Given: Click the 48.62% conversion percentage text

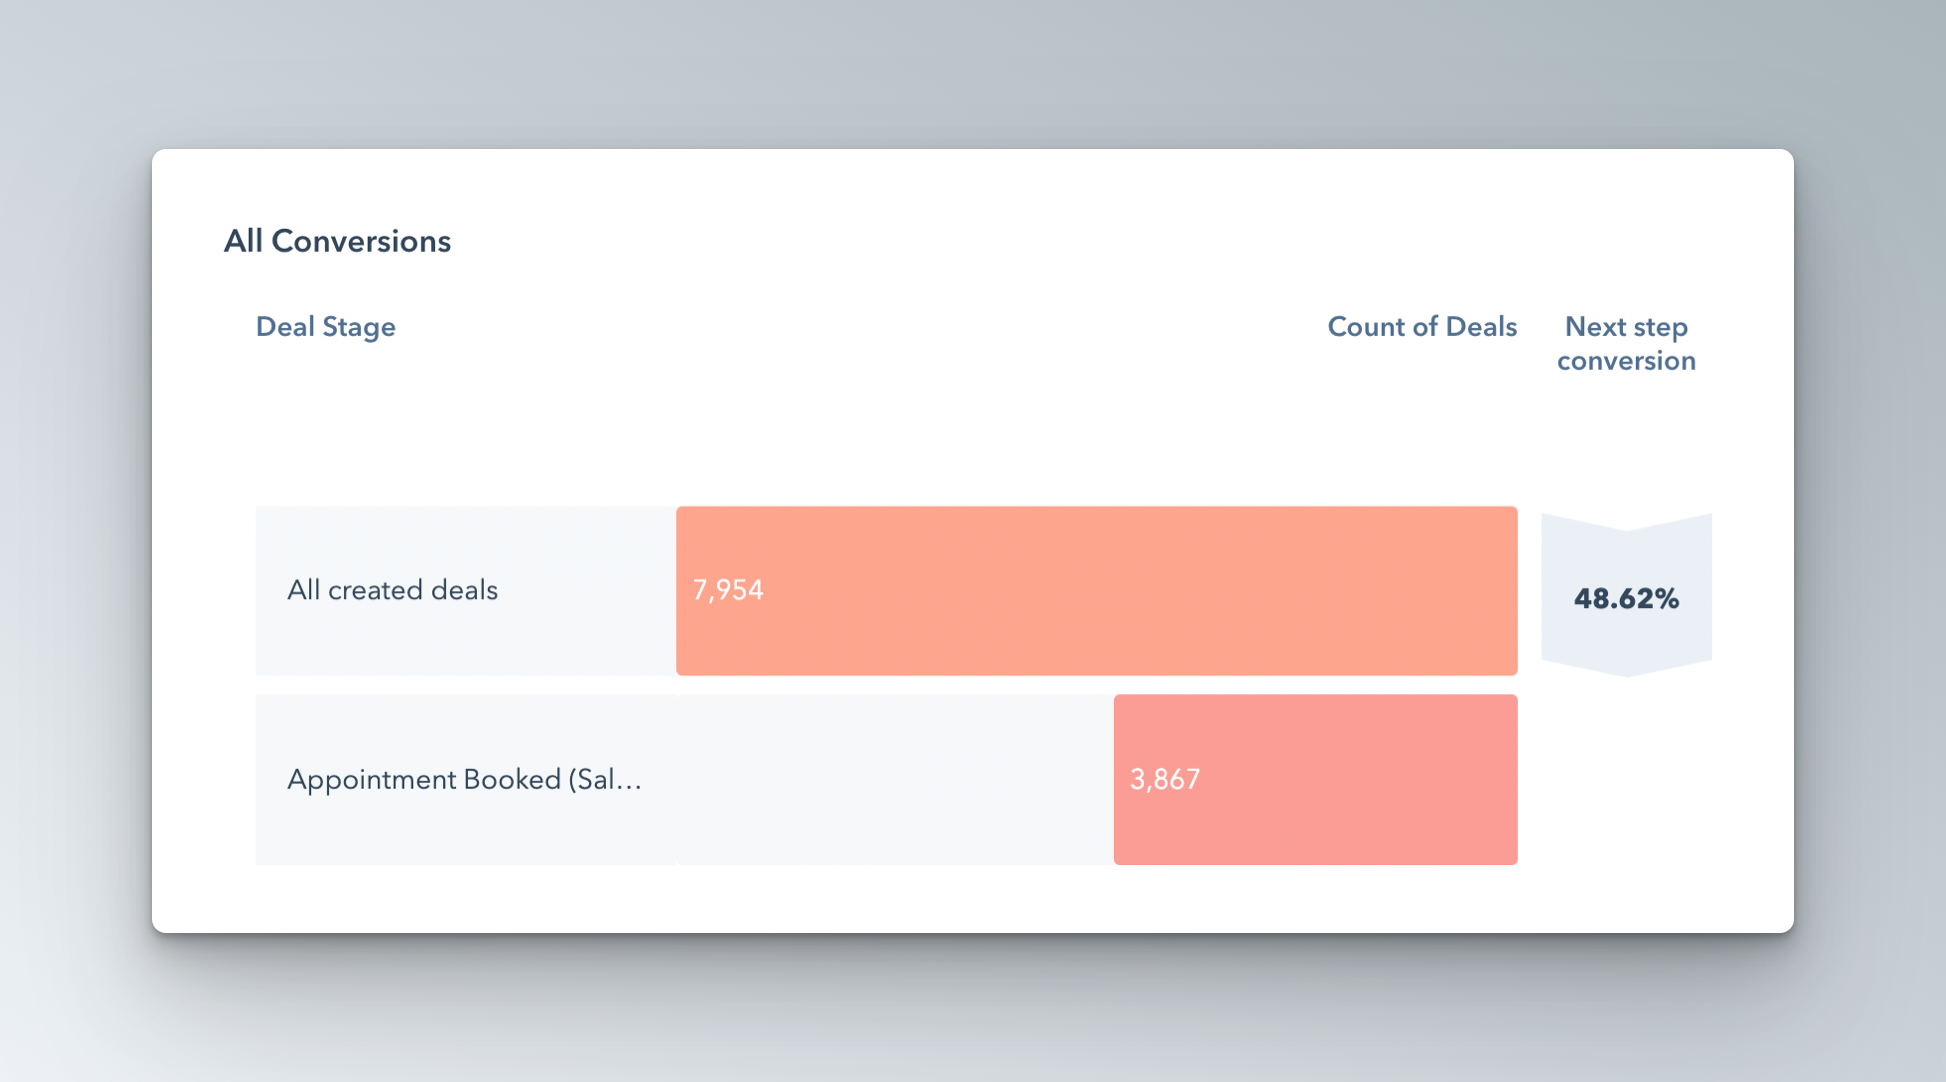Looking at the screenshot, I should point(1626,599).
